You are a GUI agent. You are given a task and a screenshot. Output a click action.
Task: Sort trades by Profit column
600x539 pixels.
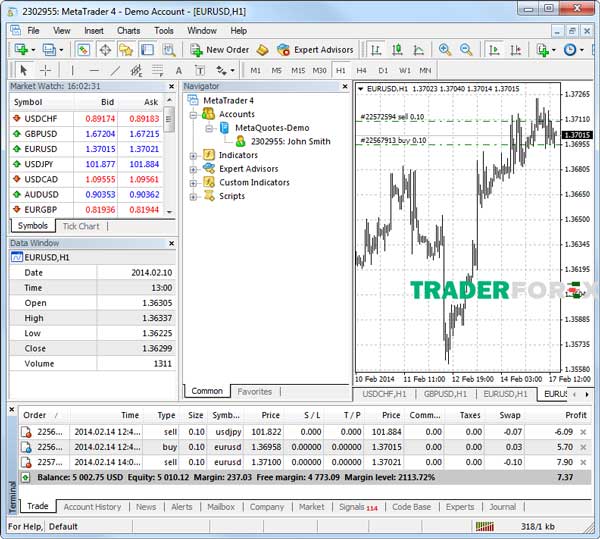pyautogui.click(x=576, y=415)
